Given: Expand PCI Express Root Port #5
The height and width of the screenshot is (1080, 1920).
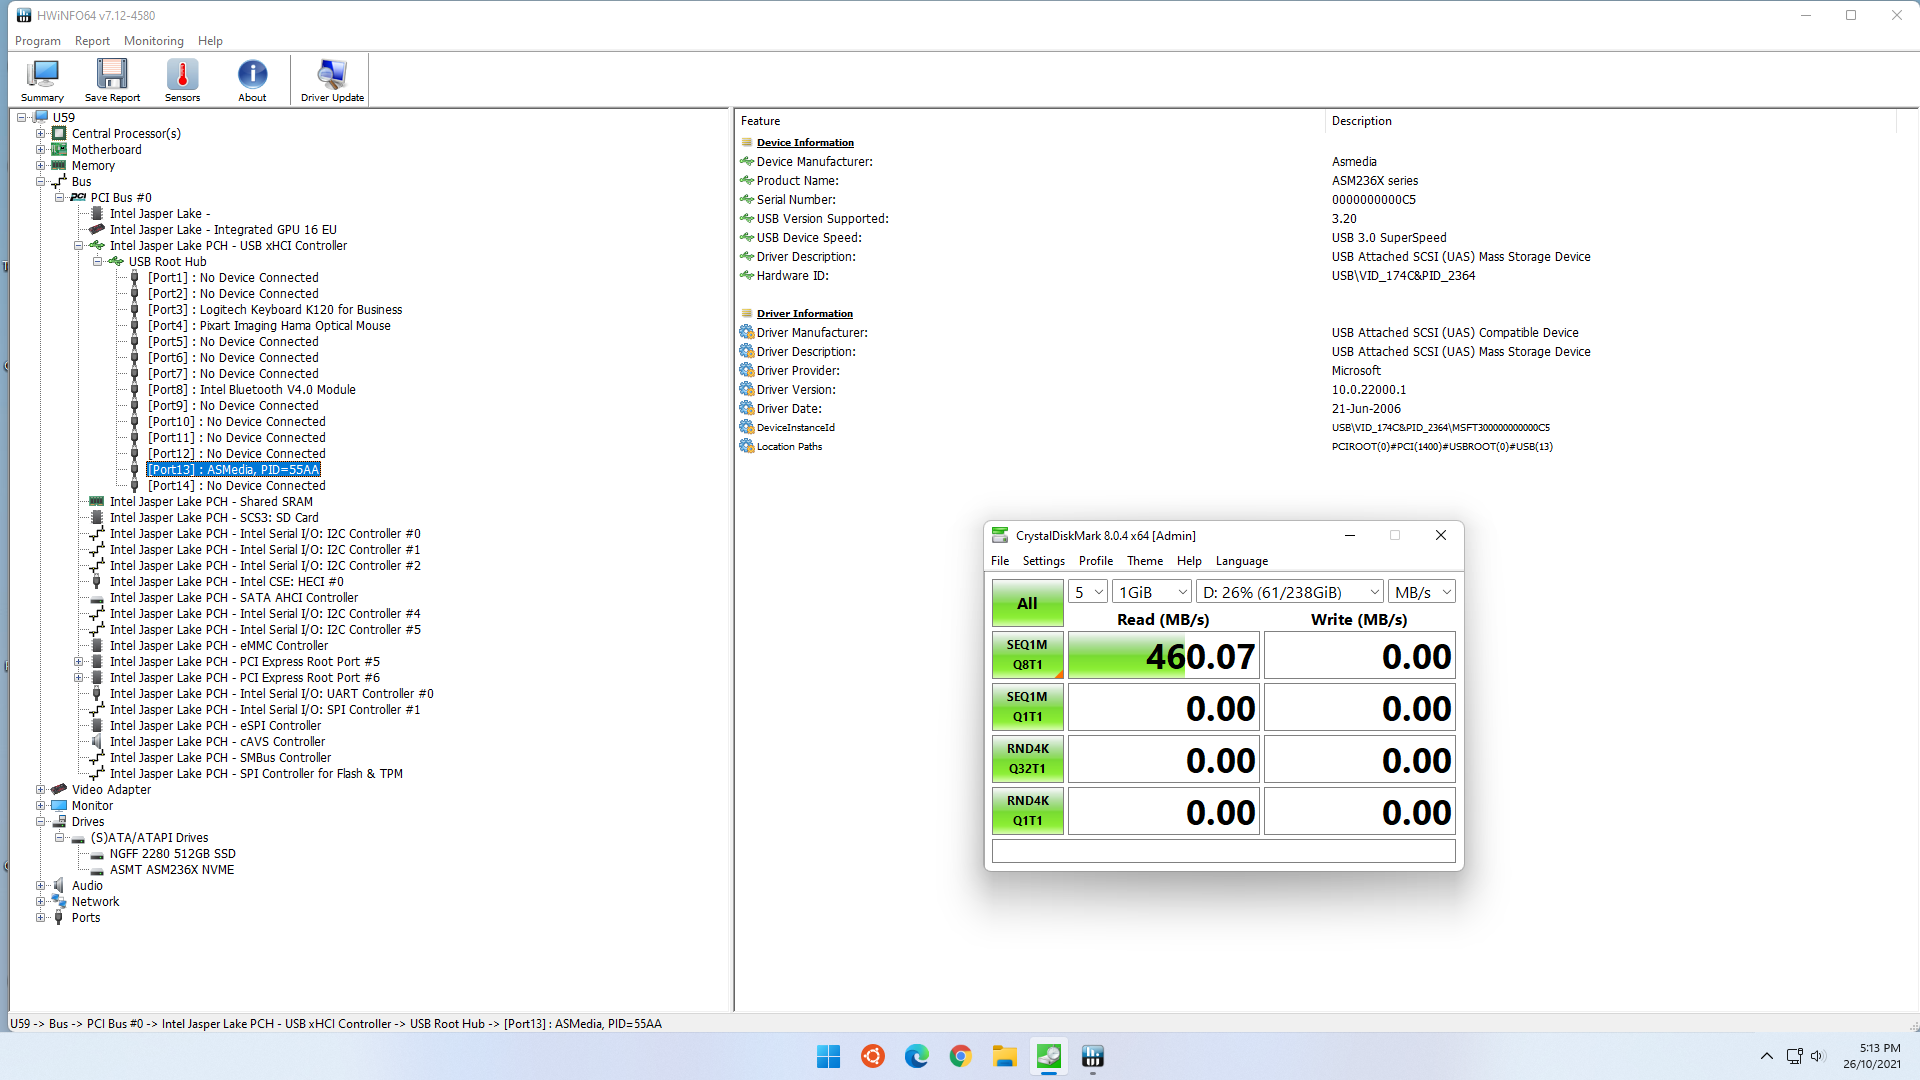Looking at the screenshot, I should 79,661.
